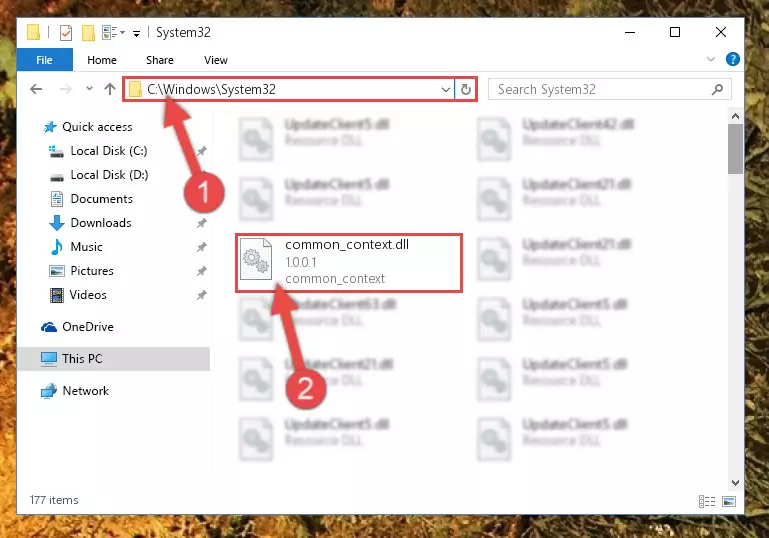Click the pin icon beside Music
Image resolution: width=769 pixels, height=538 pixels.
tap(202, 248)
